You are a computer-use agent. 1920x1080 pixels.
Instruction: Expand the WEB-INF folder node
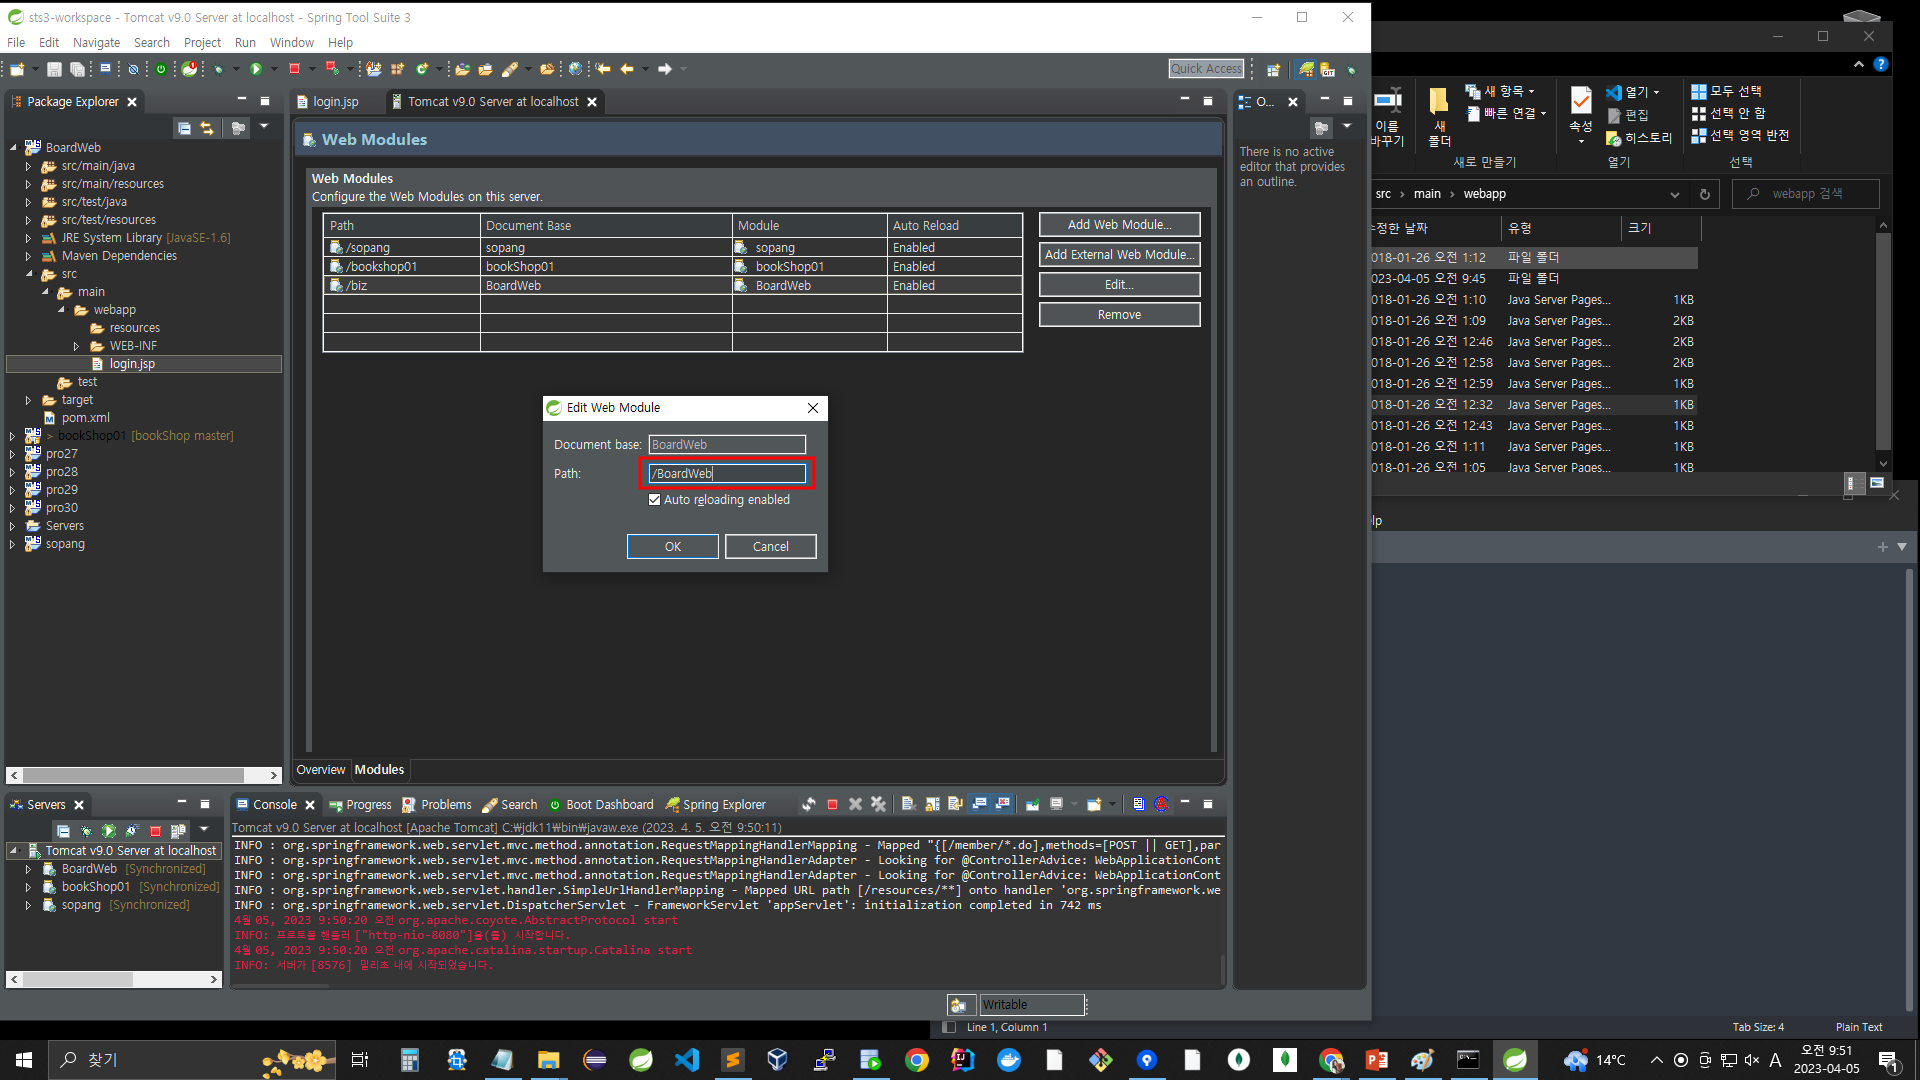pyautogui.click(x=77, y=346)
